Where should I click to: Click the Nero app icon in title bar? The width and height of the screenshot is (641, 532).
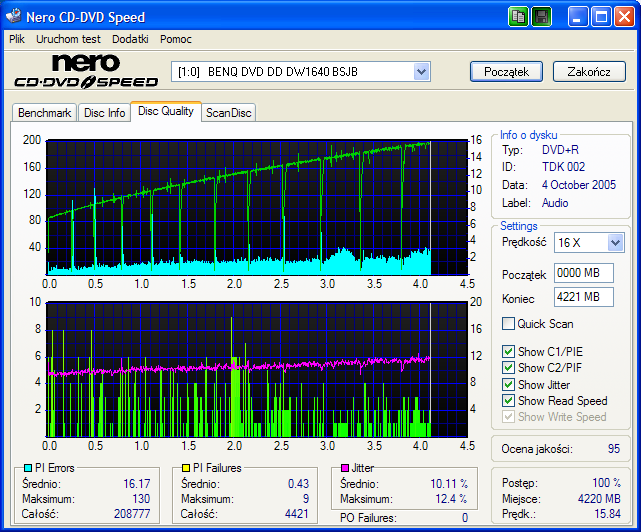coord(13,16)
